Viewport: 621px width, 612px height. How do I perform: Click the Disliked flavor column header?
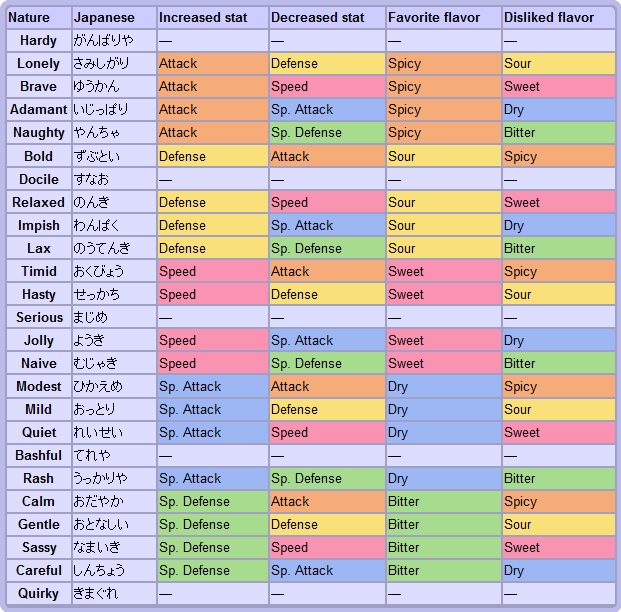[x=558, y=18]
